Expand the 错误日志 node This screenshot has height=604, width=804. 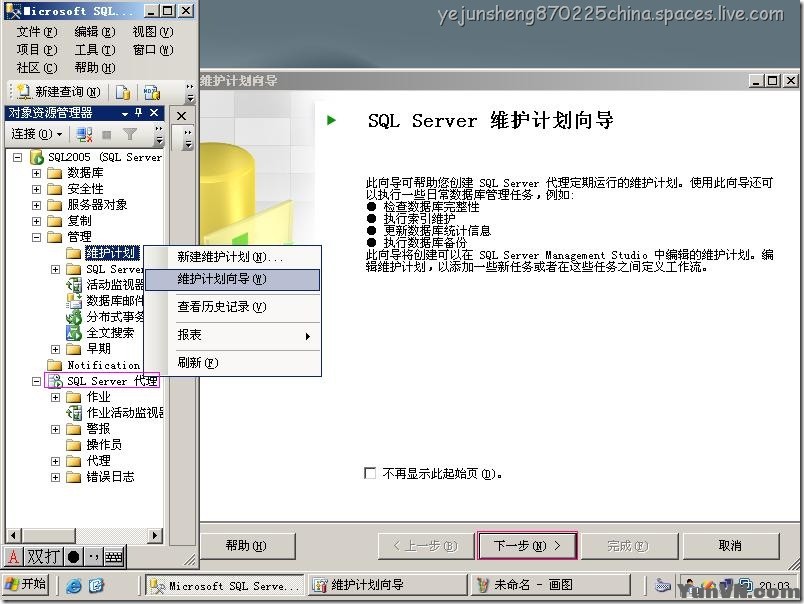point(55,477)
